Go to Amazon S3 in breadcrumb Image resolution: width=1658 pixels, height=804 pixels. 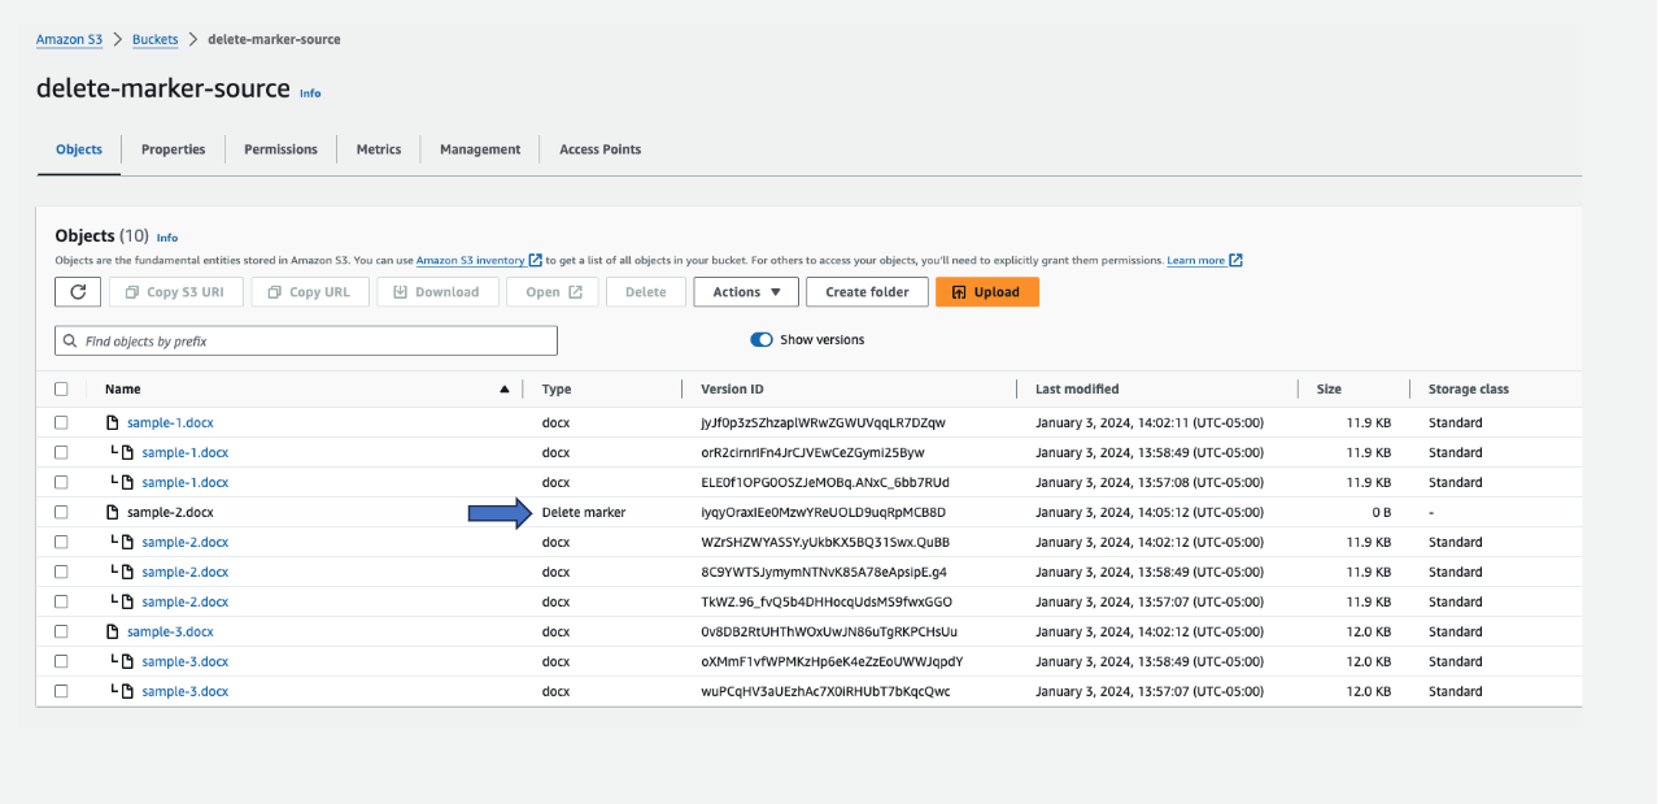[x=69, y=40]
